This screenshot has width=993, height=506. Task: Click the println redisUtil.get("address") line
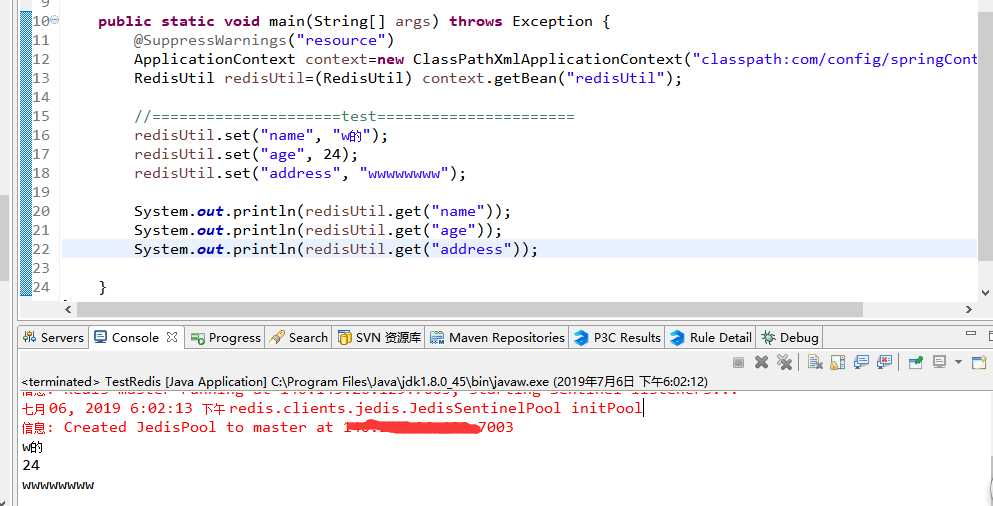(336, 250)
